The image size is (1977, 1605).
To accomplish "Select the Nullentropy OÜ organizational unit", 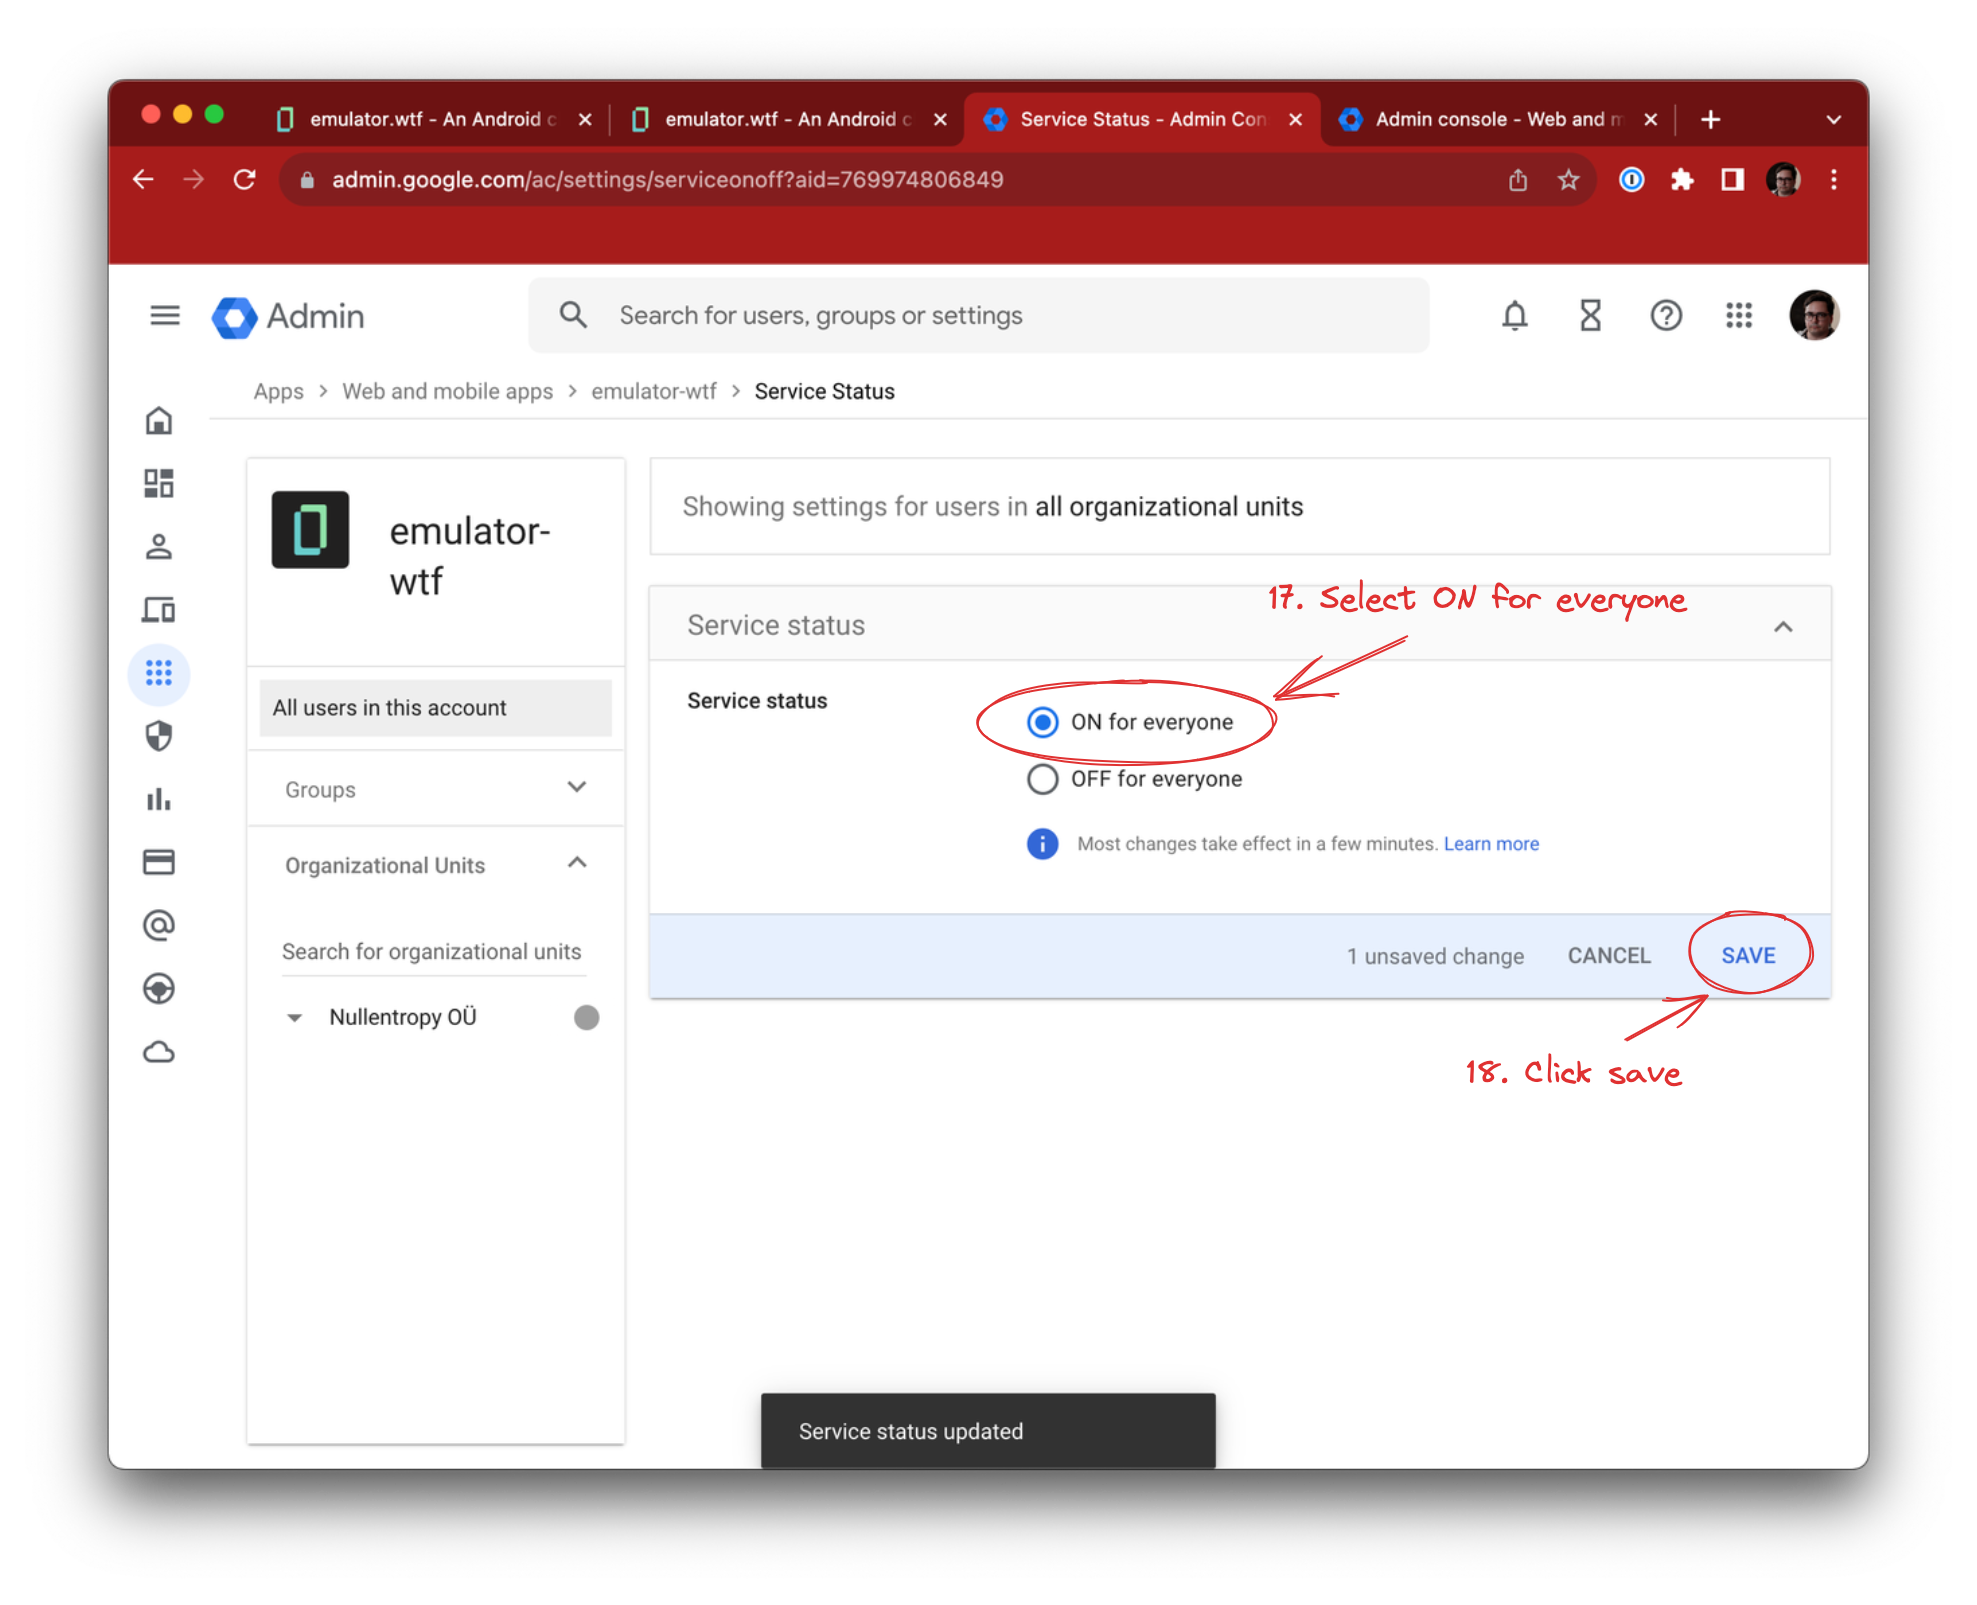I will click(403, 1018).
